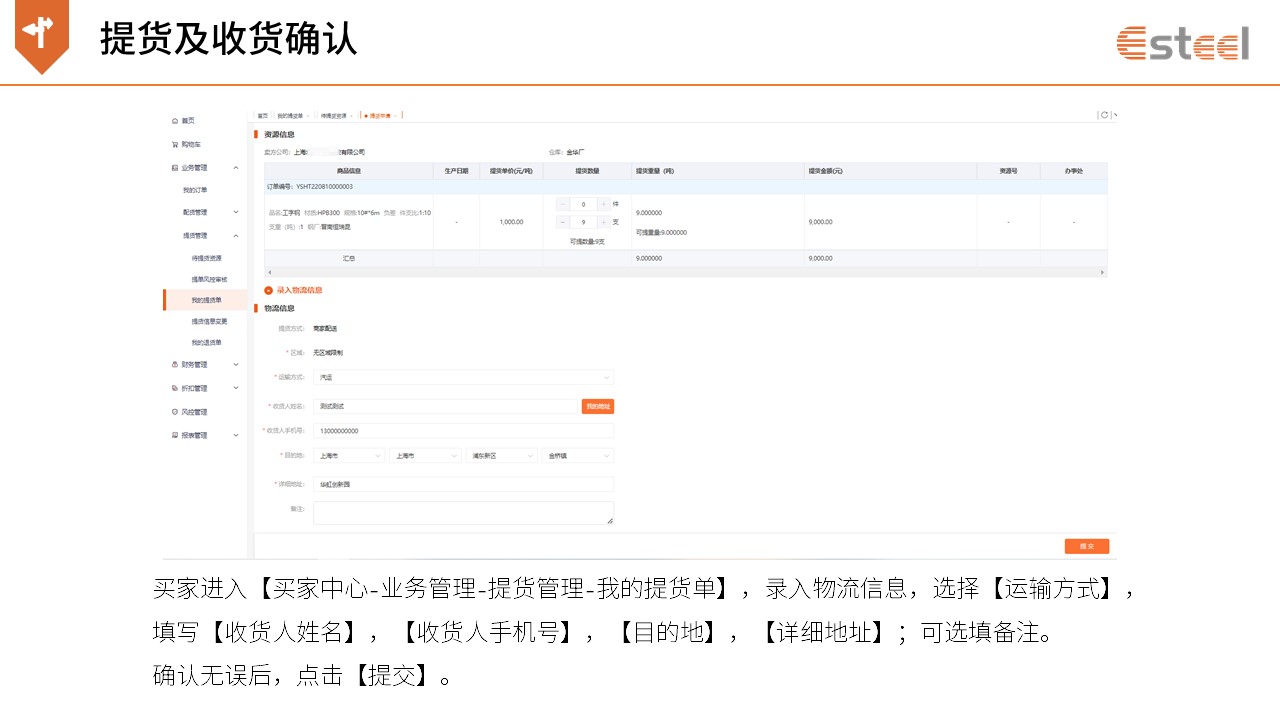Click the order number YSHT220810000003

click(x=324, y=186)
